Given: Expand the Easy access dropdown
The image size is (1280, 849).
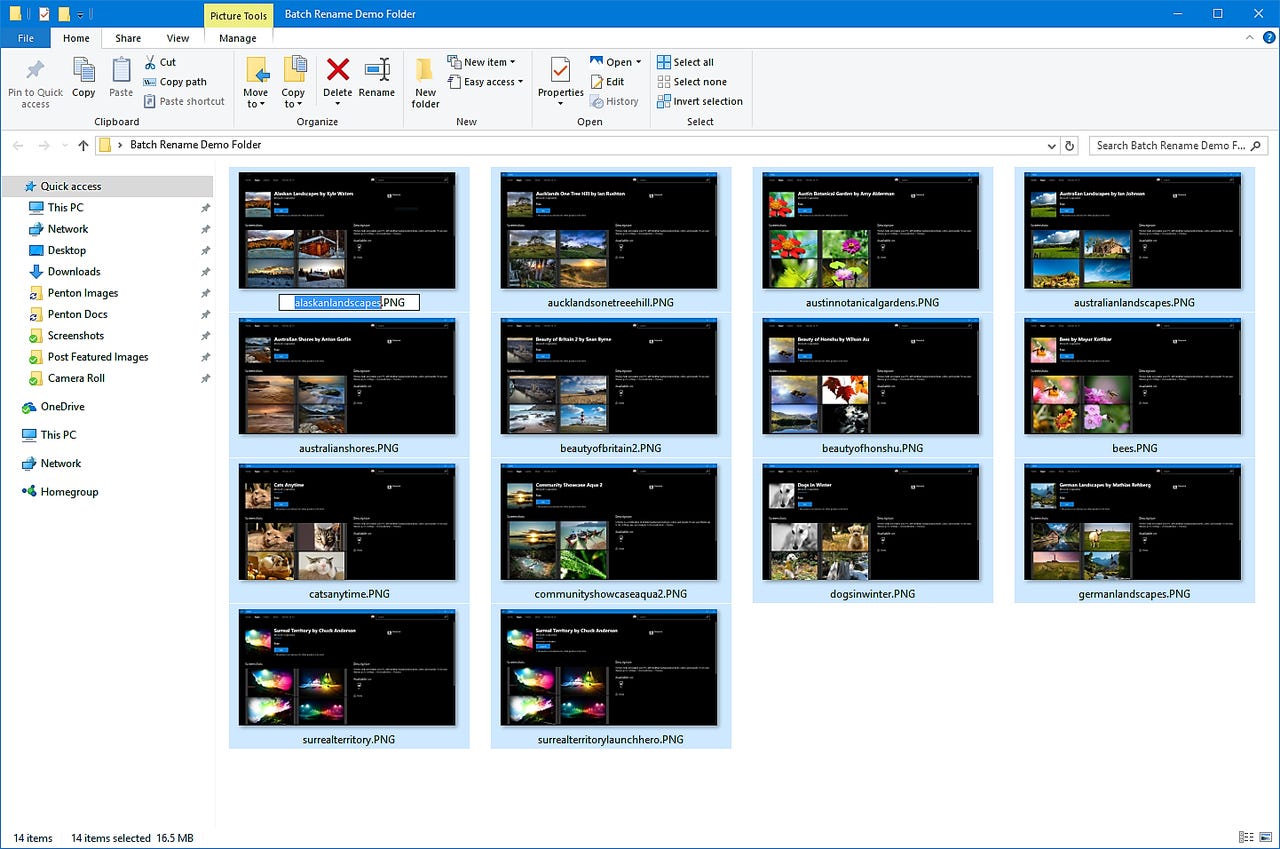Looking at the screenshot, I should [x=486, y=81].
